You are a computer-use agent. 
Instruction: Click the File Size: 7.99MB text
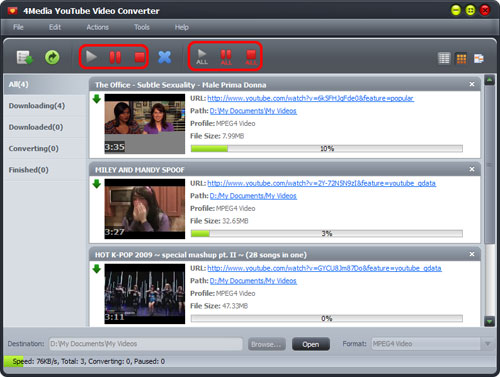tap(217, 136)
